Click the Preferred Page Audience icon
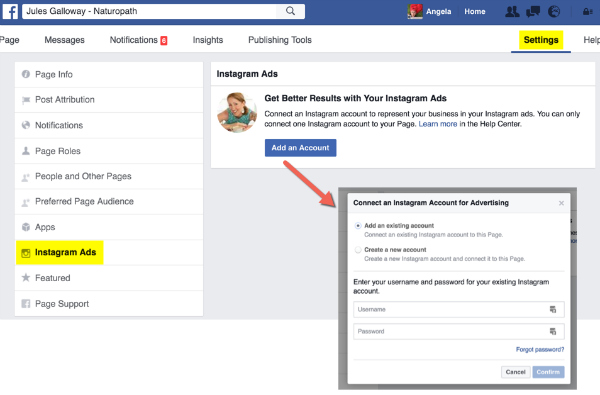 [x=26, y=202]
